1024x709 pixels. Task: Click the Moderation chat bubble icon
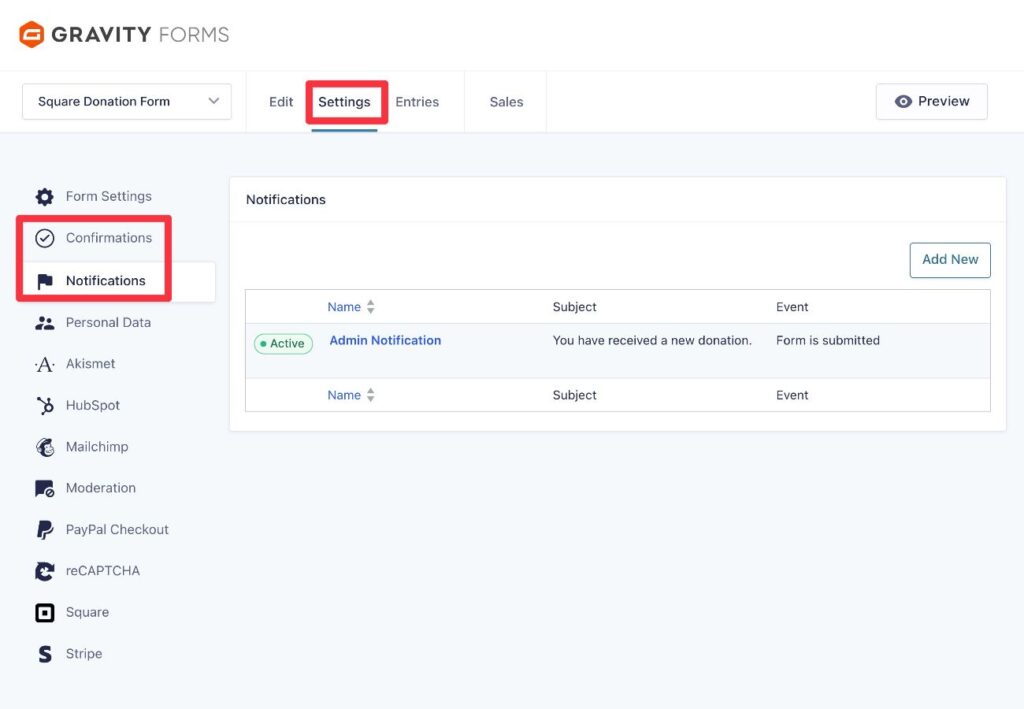click(44, 488)
